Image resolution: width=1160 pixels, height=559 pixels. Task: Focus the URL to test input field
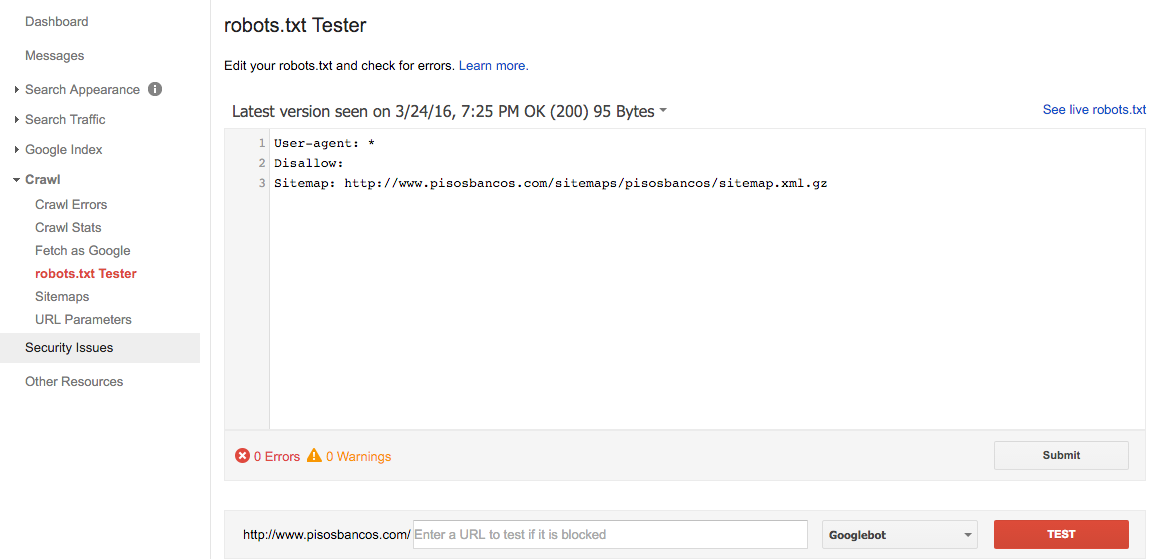click(609, 535)
